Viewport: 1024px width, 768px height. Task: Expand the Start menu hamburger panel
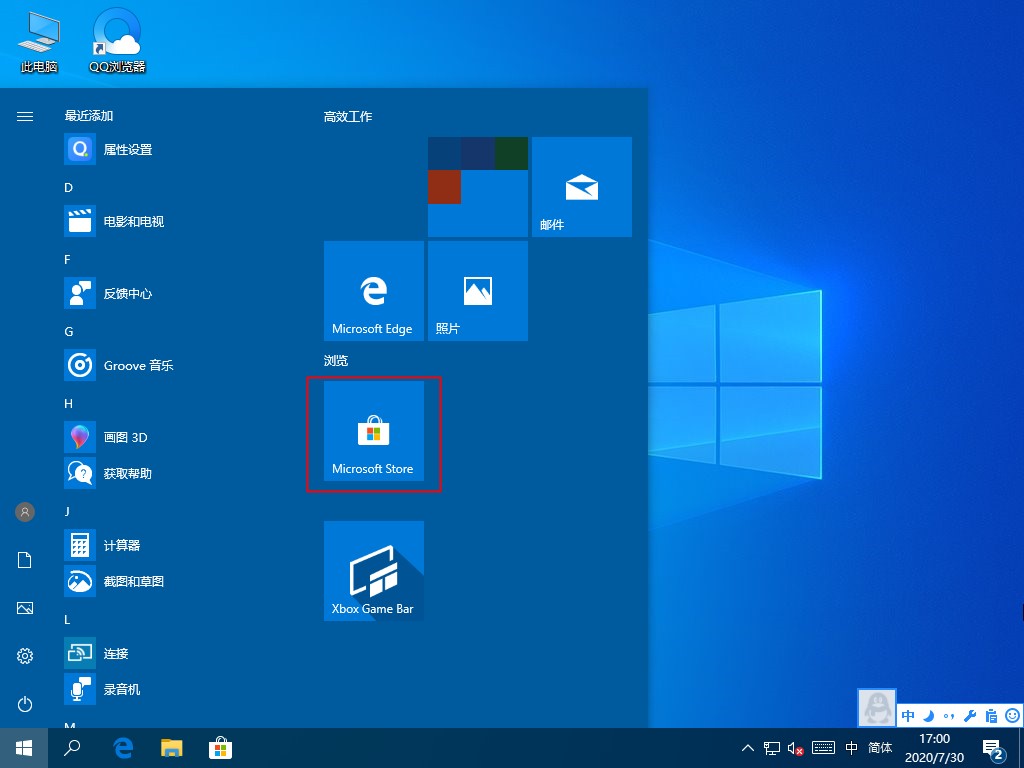pyautogui.click(x=24, y=115)
